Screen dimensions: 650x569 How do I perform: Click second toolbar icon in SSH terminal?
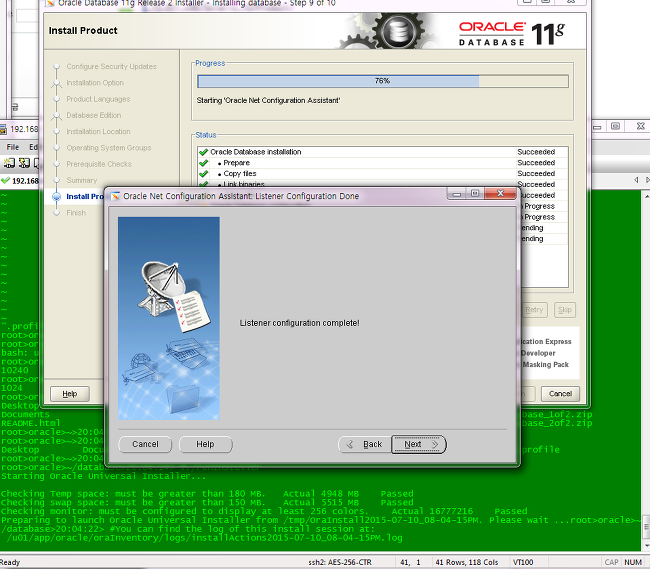point(24,163)
